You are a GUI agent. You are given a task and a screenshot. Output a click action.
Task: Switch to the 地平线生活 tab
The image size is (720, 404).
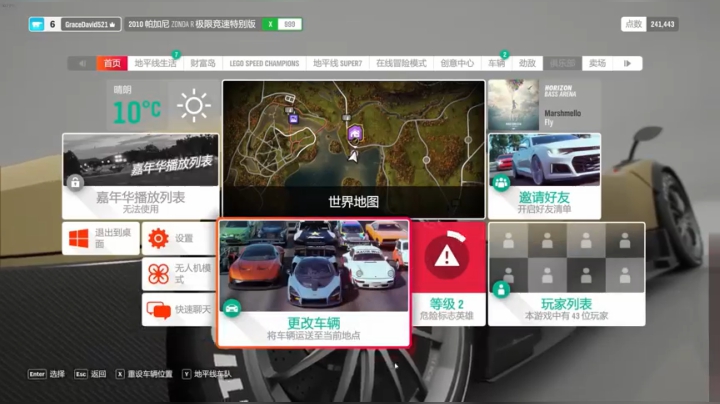(155, 63)
